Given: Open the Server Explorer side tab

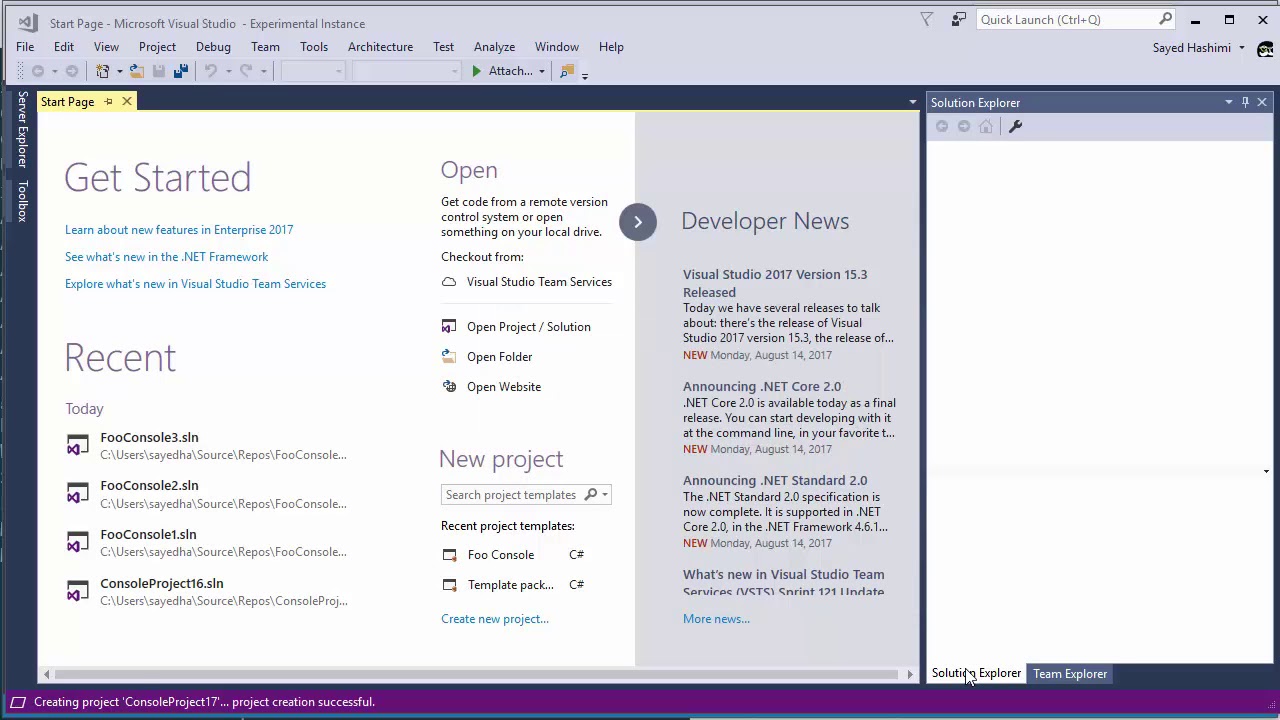Looking at the screenshot, I should click(x=22, y=130).
